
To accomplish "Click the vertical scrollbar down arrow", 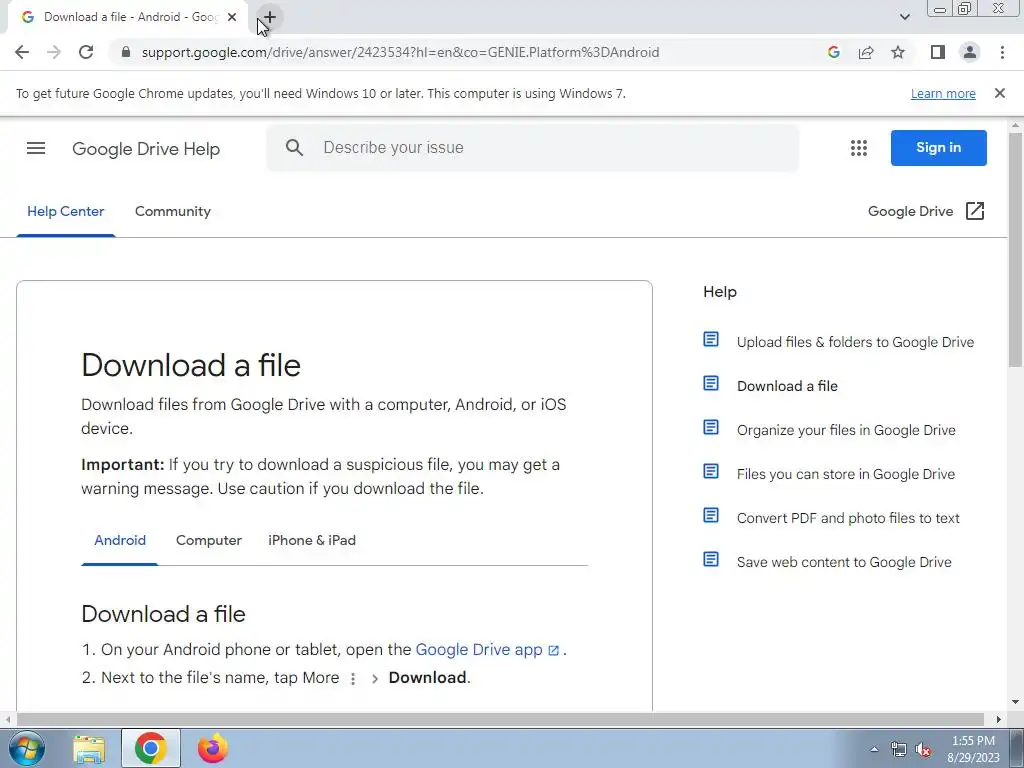I will (1015, 703).
